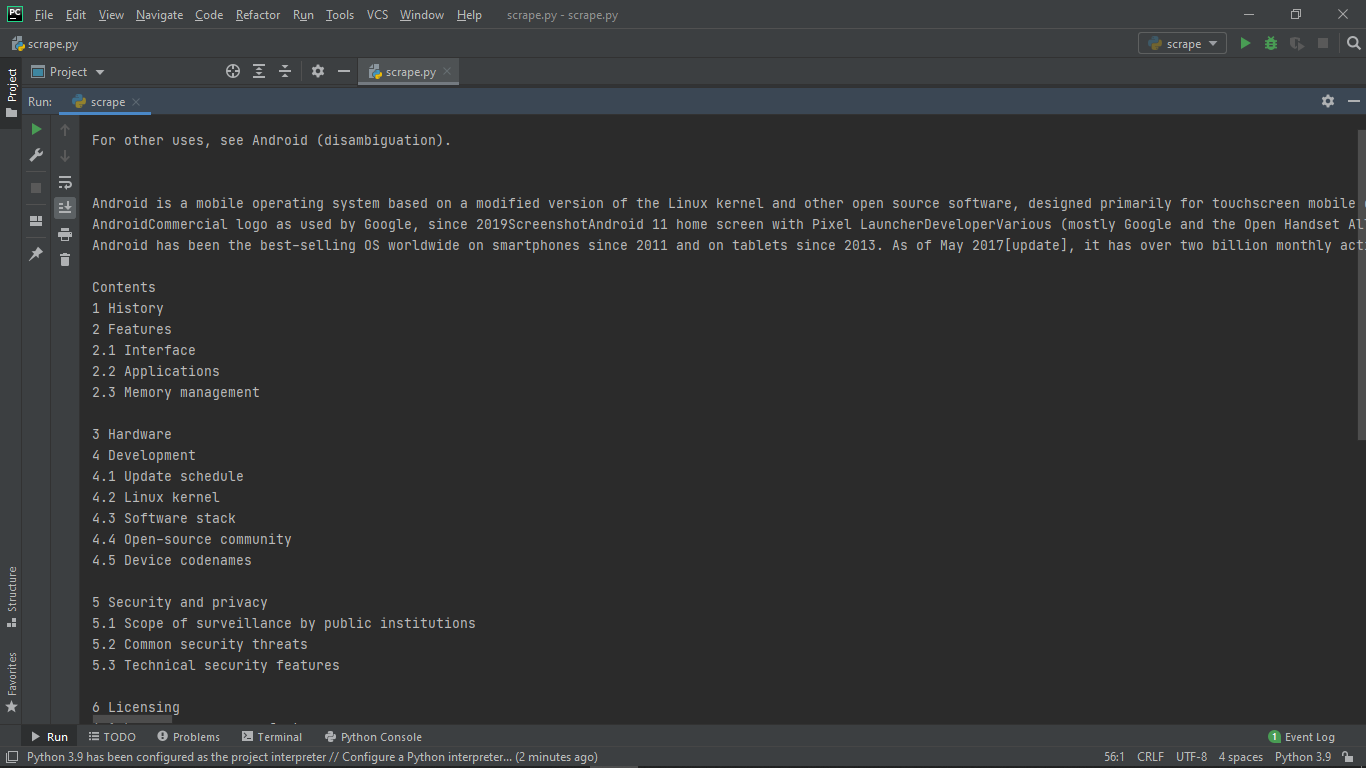Open Search Everywhere magnifier
The height and width of the screenshot is (768, 1366).
coord(1353,43)
